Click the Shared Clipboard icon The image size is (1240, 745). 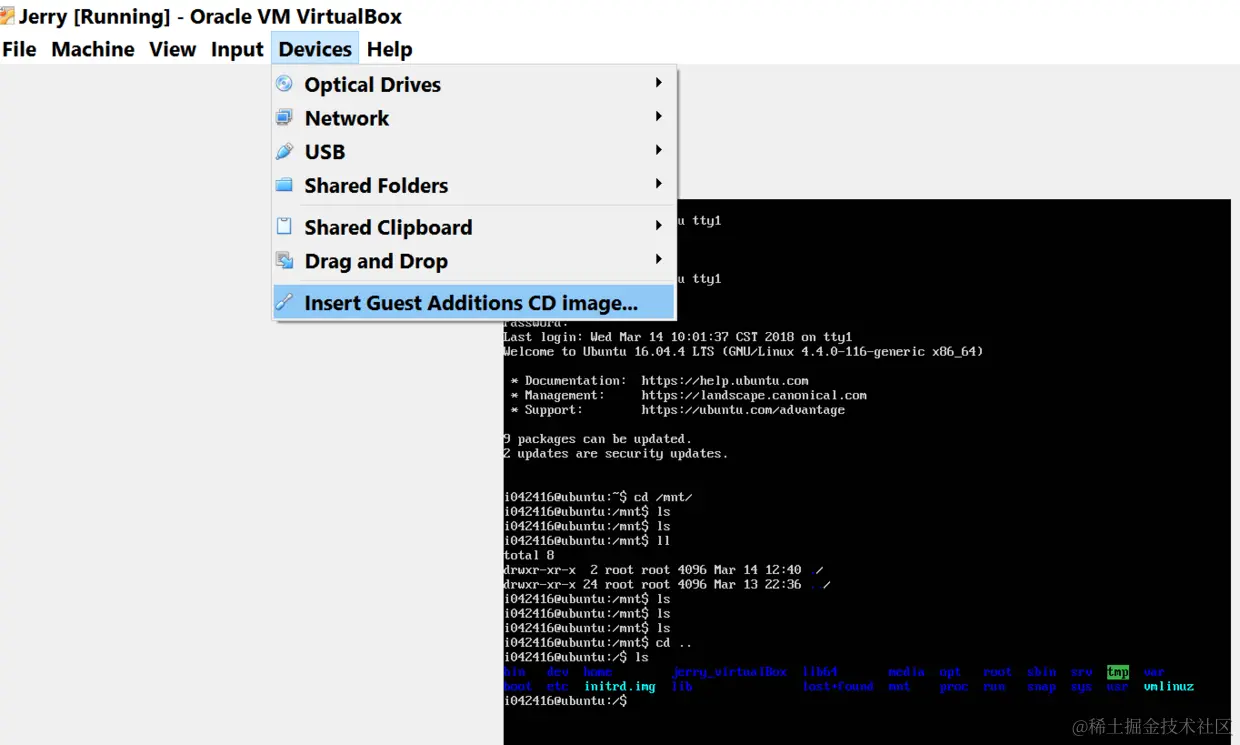(285, 227)
